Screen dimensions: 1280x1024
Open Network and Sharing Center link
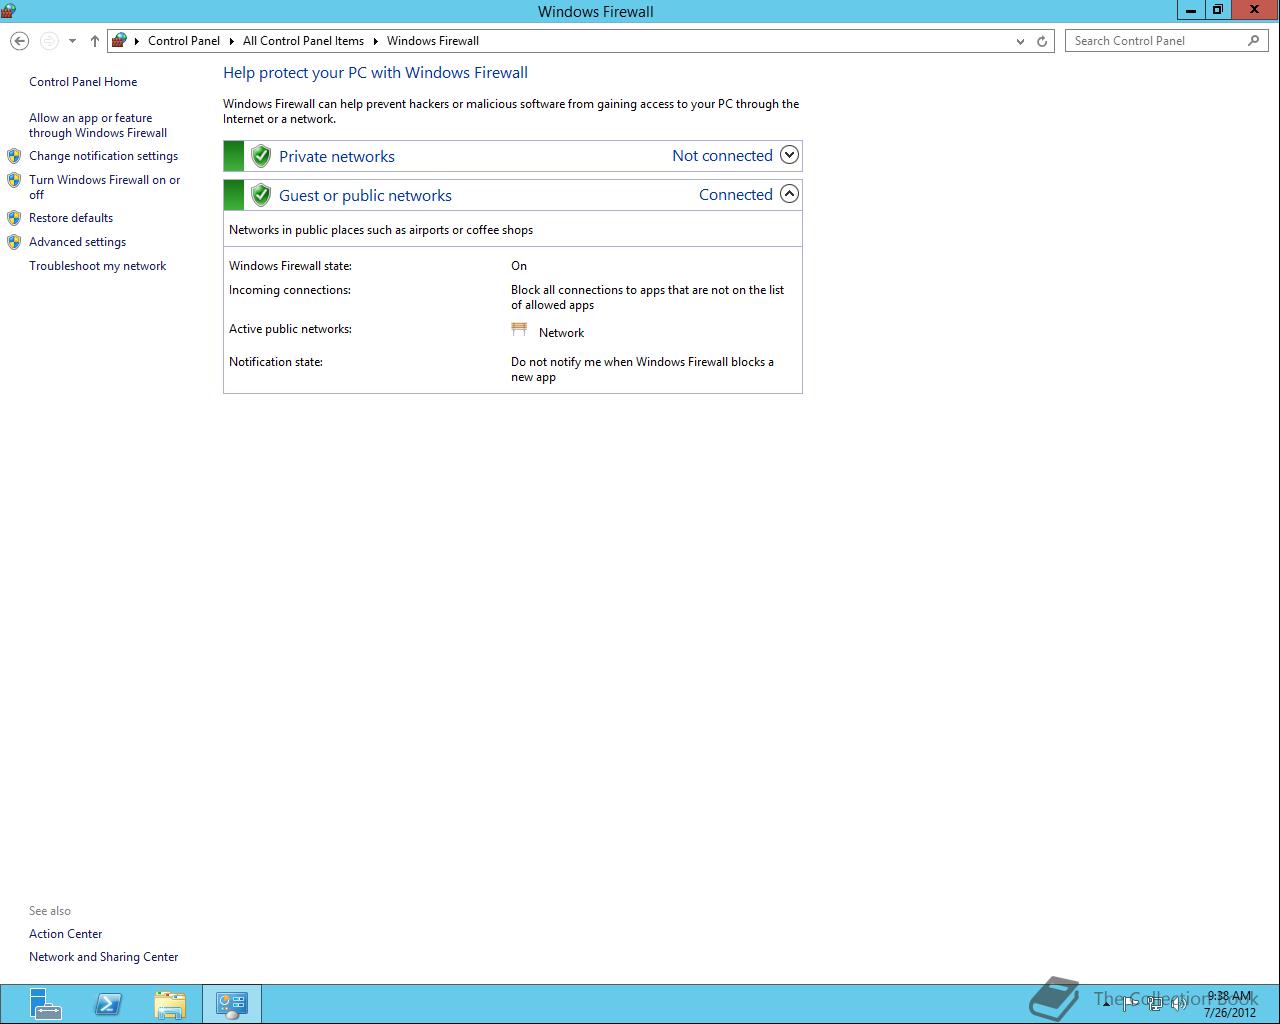pyautogui.click(x=103, y=957)
